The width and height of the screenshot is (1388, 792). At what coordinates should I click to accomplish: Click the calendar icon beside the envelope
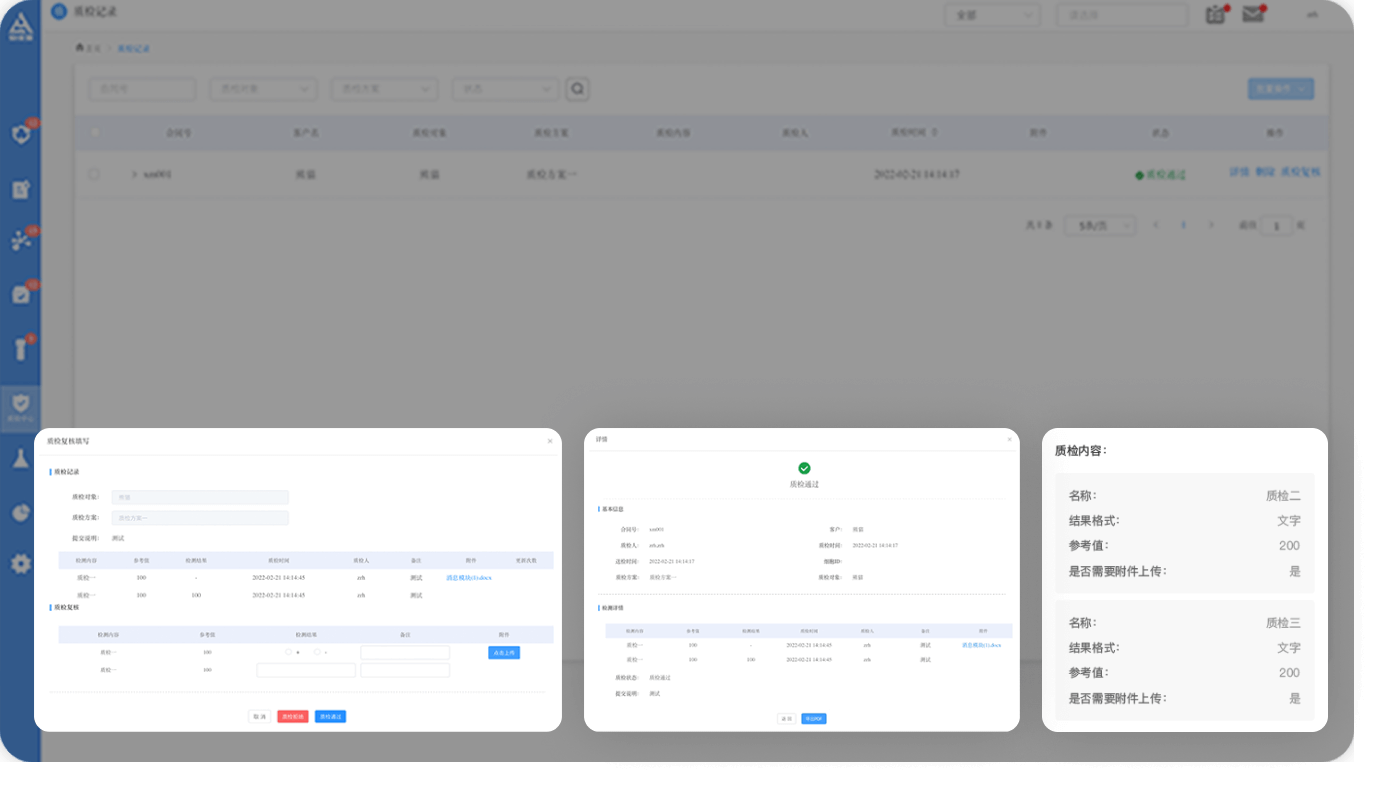pos(1215,14)
